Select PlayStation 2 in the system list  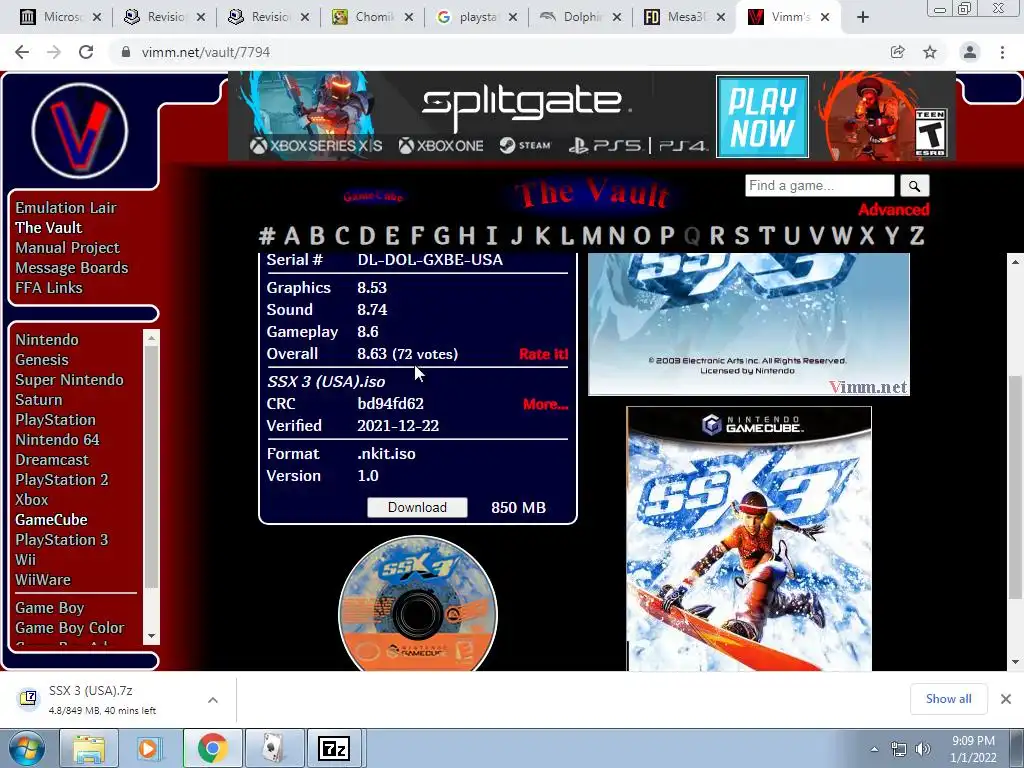tap(62, 479)
